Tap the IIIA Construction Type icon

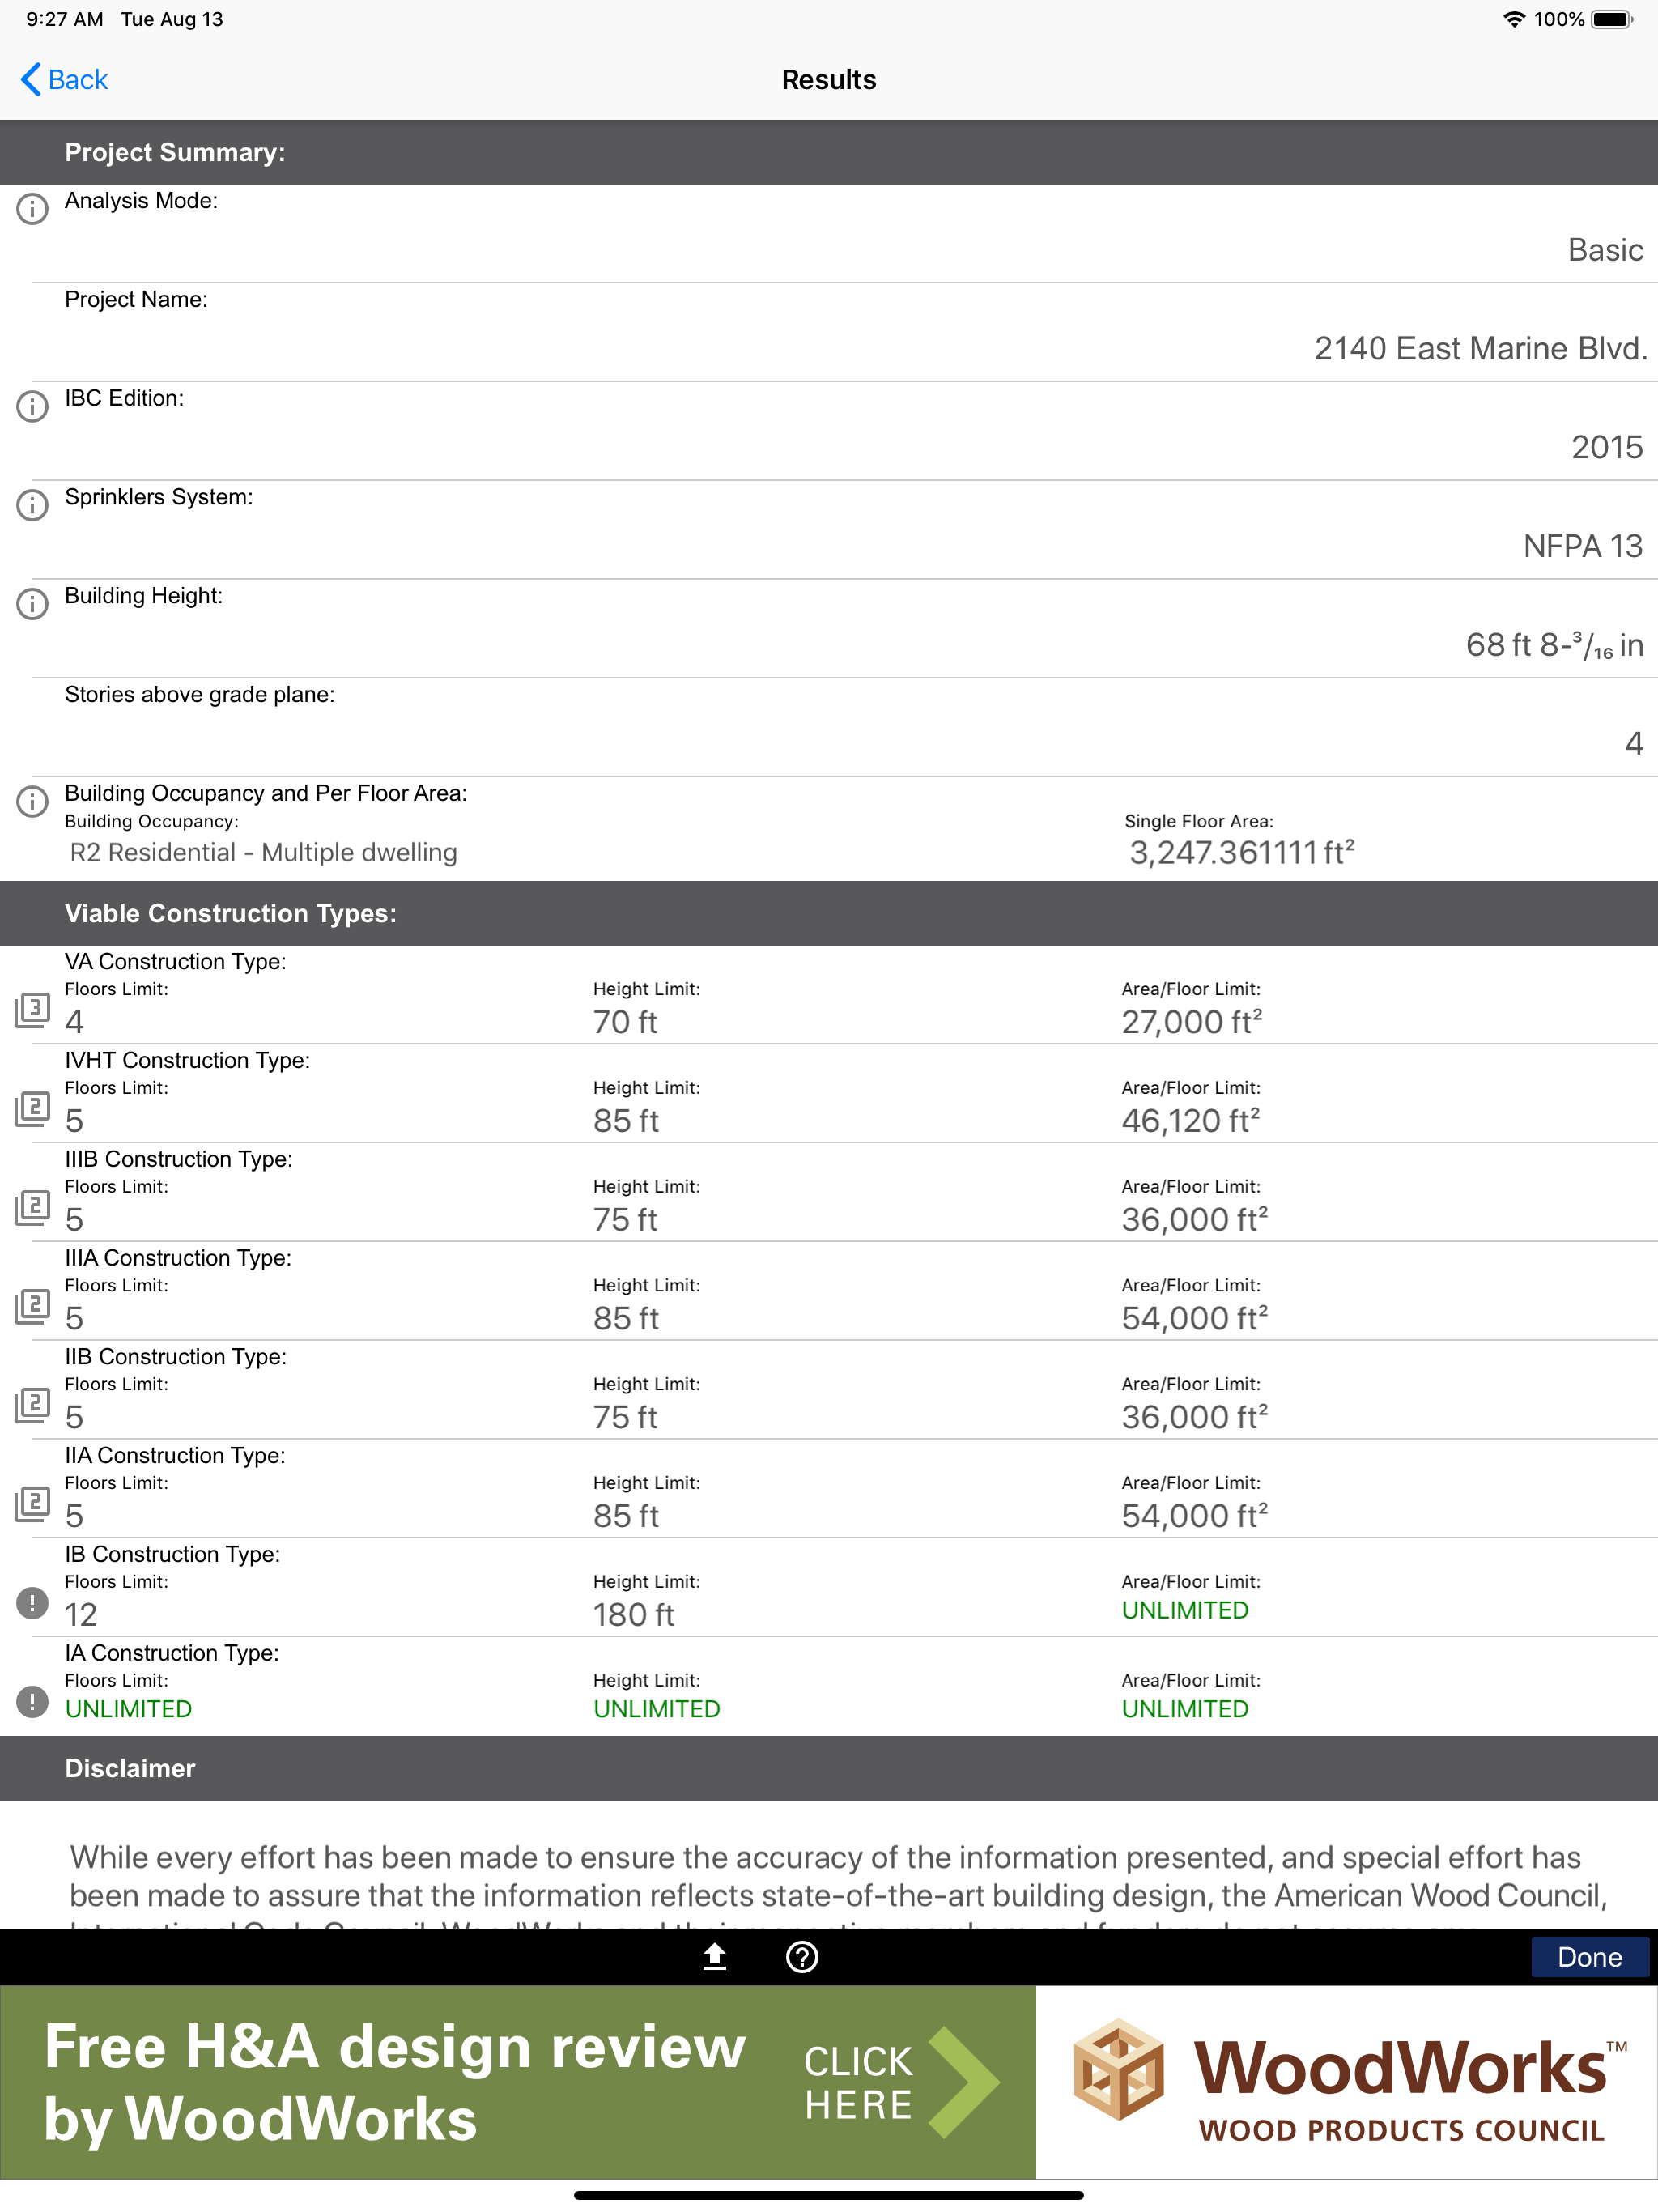[32, 1306]
